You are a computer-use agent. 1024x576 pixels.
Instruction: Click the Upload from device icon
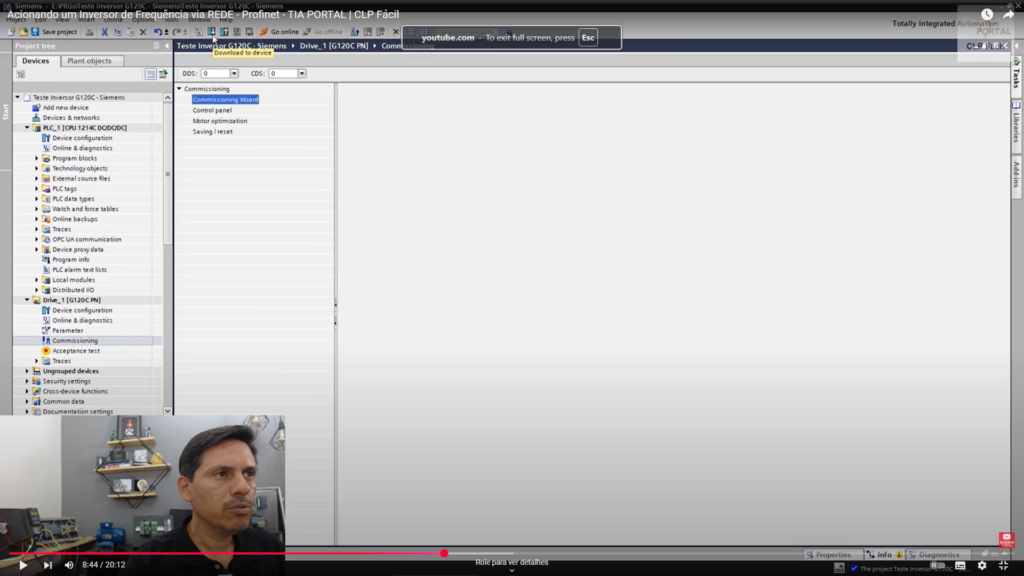[224, 31]
